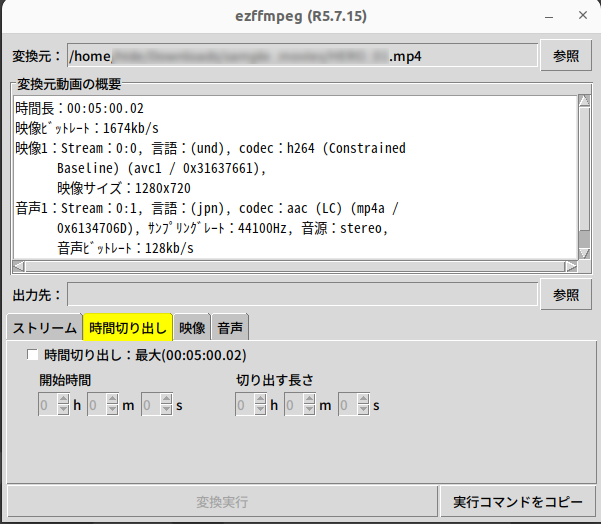Viewport: 601px width, 524px height.
Task: Increase 開始時間 seconds with up arrow
Action: pos(166,399)
